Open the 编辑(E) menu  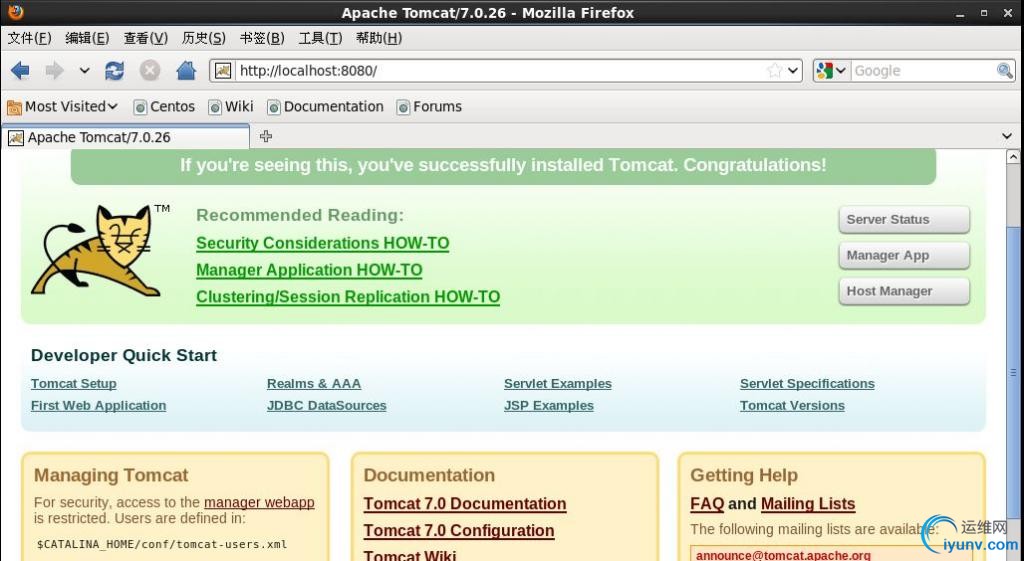[88, 38]
